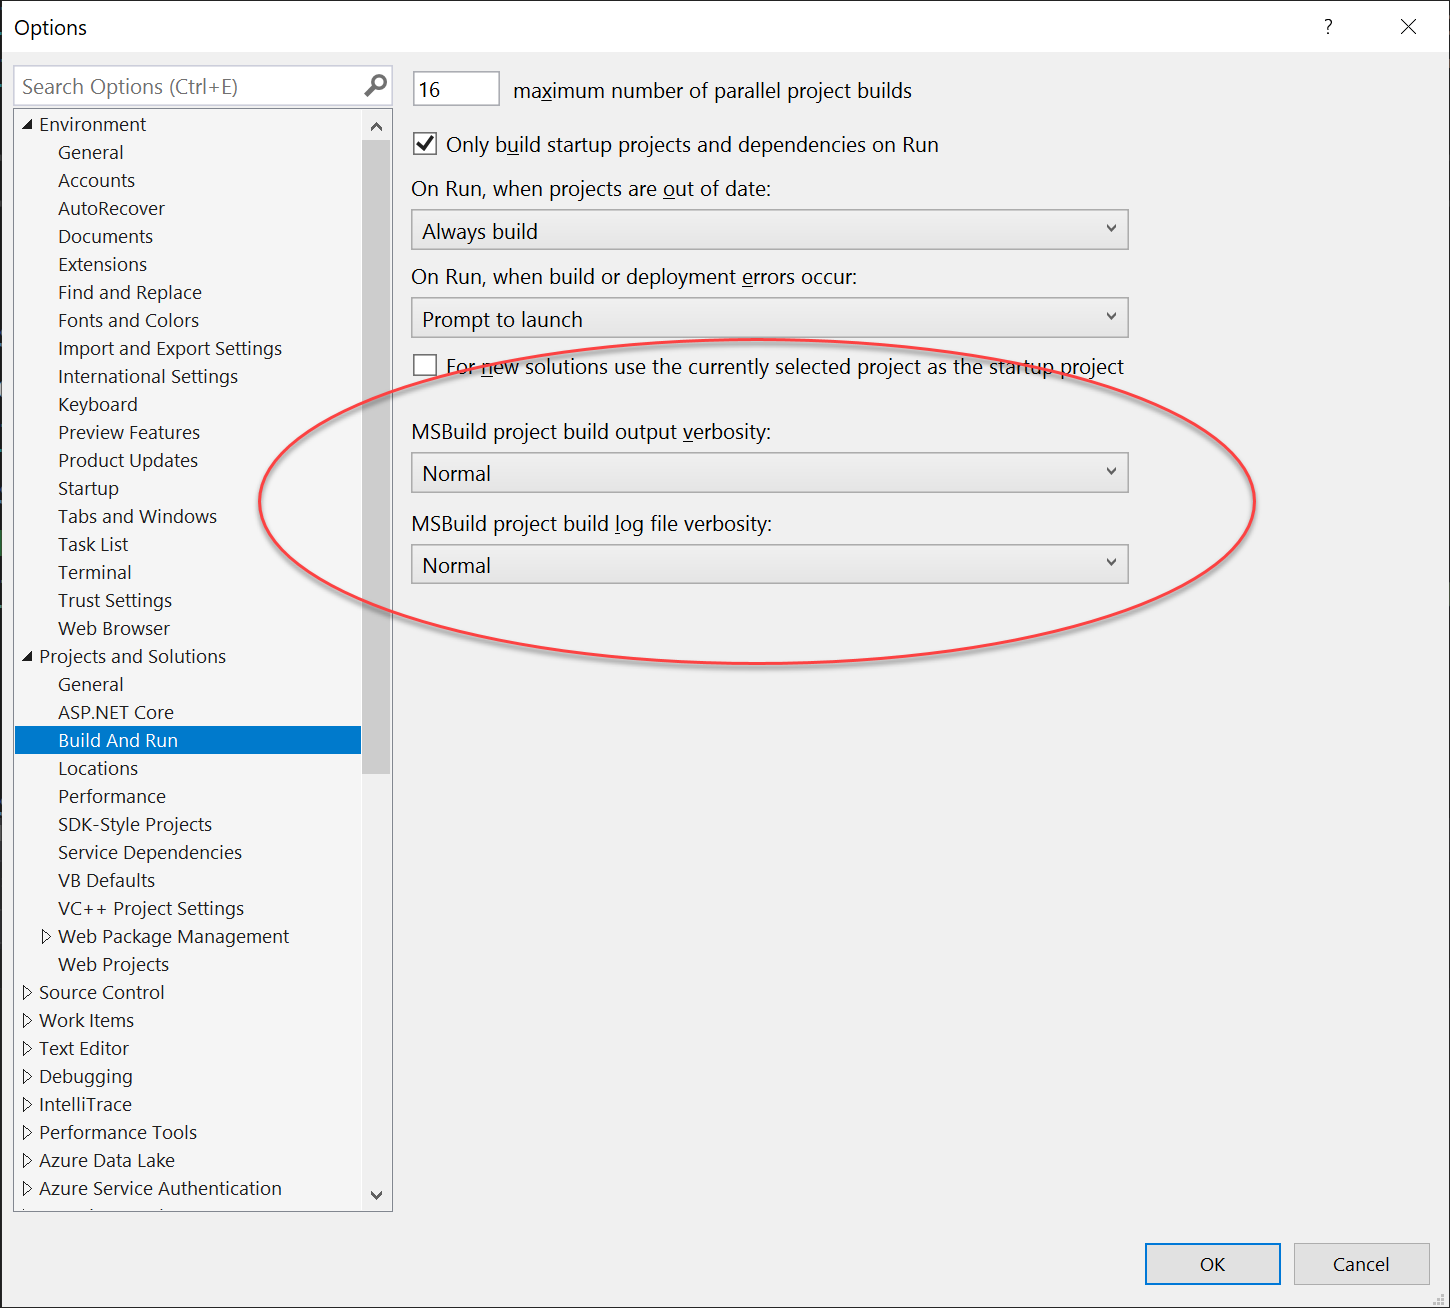Image resolution: width=1450 pixels, height=1308 pixels.
Task: Click the tree scrollbar down arrow
Action: click(x=376, y=1194)
